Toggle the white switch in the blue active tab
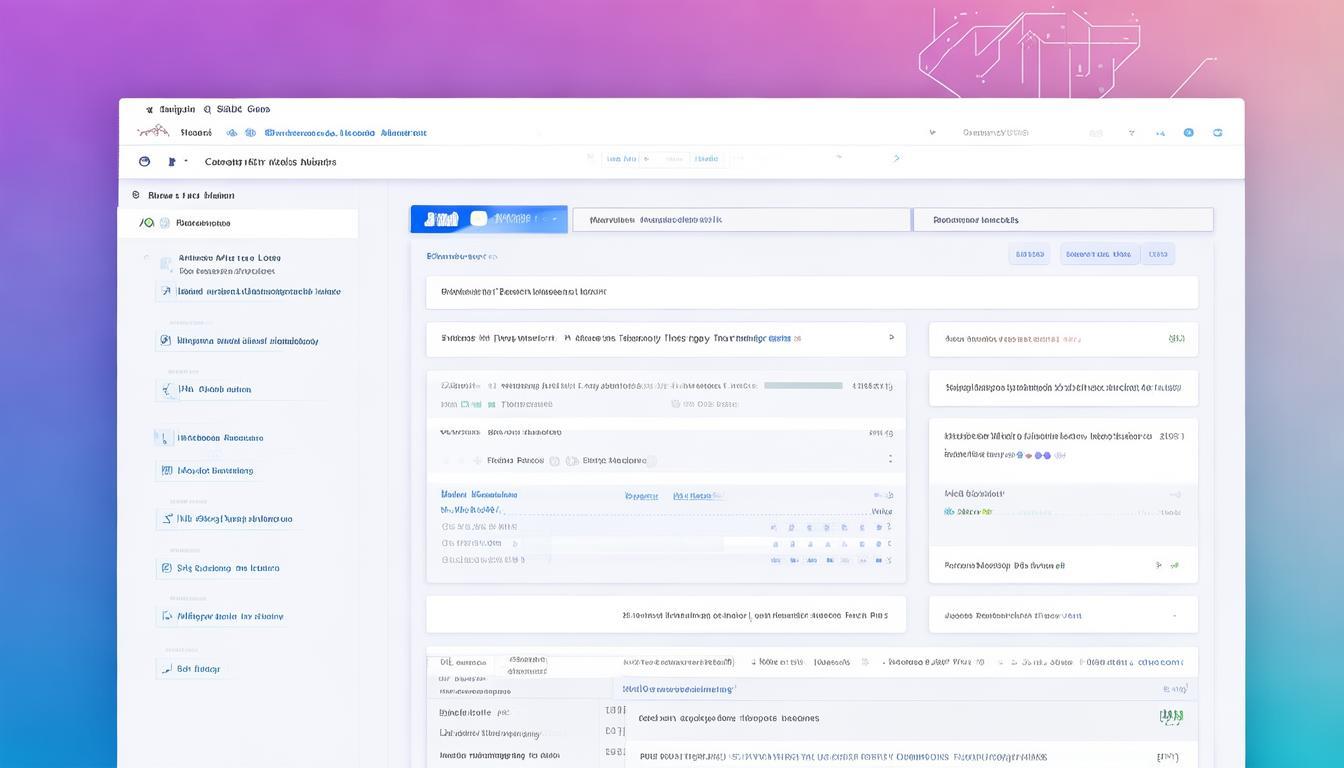Viewport: 1344px width, 768px height. [478, 219]
